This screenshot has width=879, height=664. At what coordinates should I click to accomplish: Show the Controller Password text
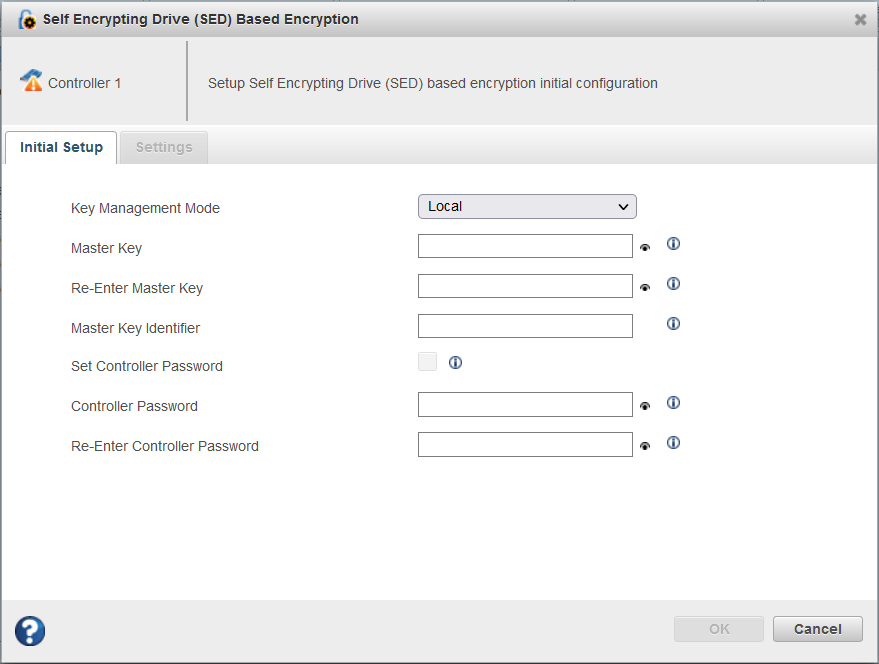click(x=645, y=405)
